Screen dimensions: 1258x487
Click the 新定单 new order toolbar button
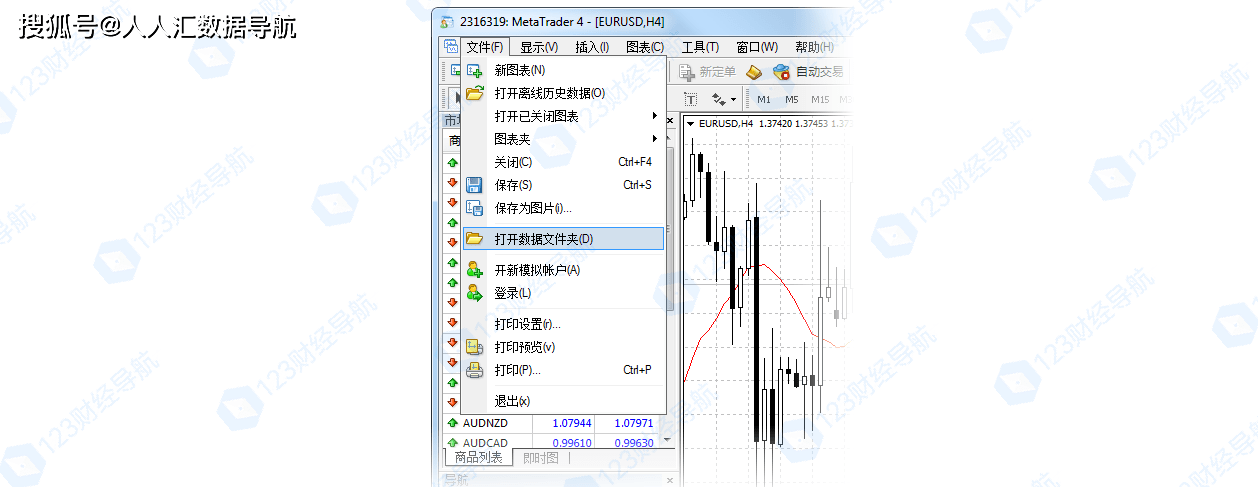pos(707,72)
